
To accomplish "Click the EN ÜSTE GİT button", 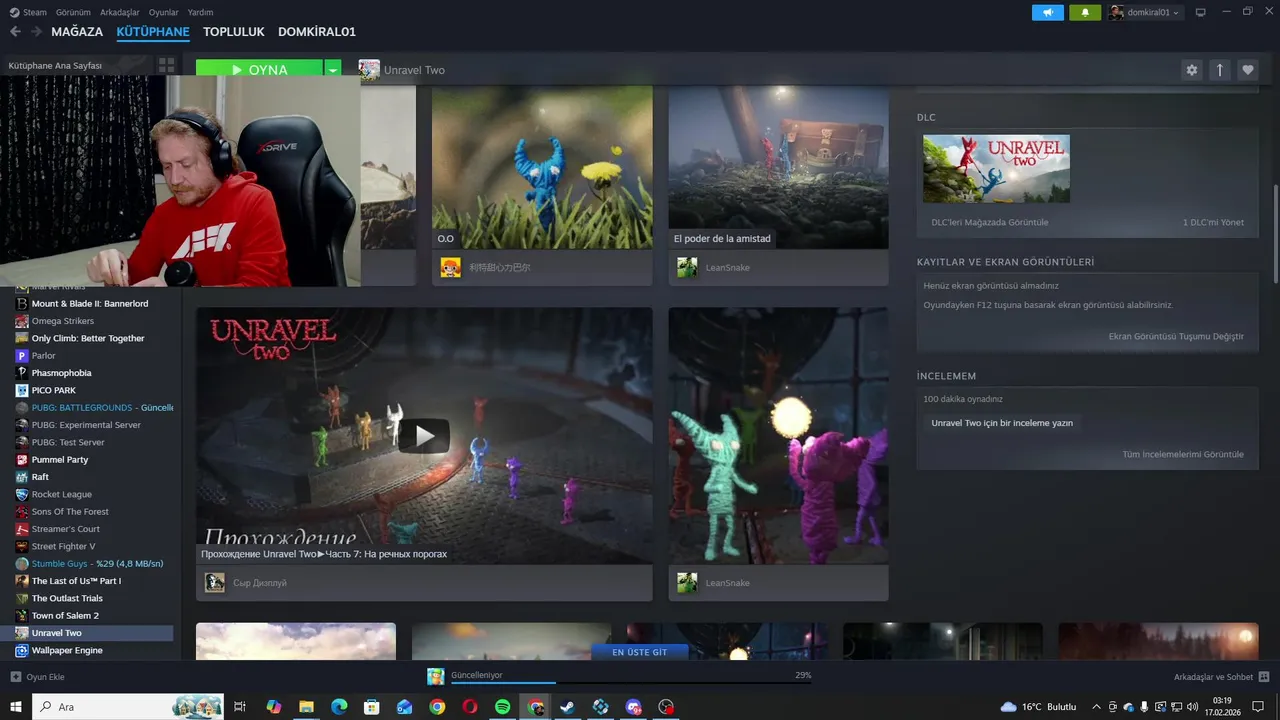I will (x=639, y=652).
